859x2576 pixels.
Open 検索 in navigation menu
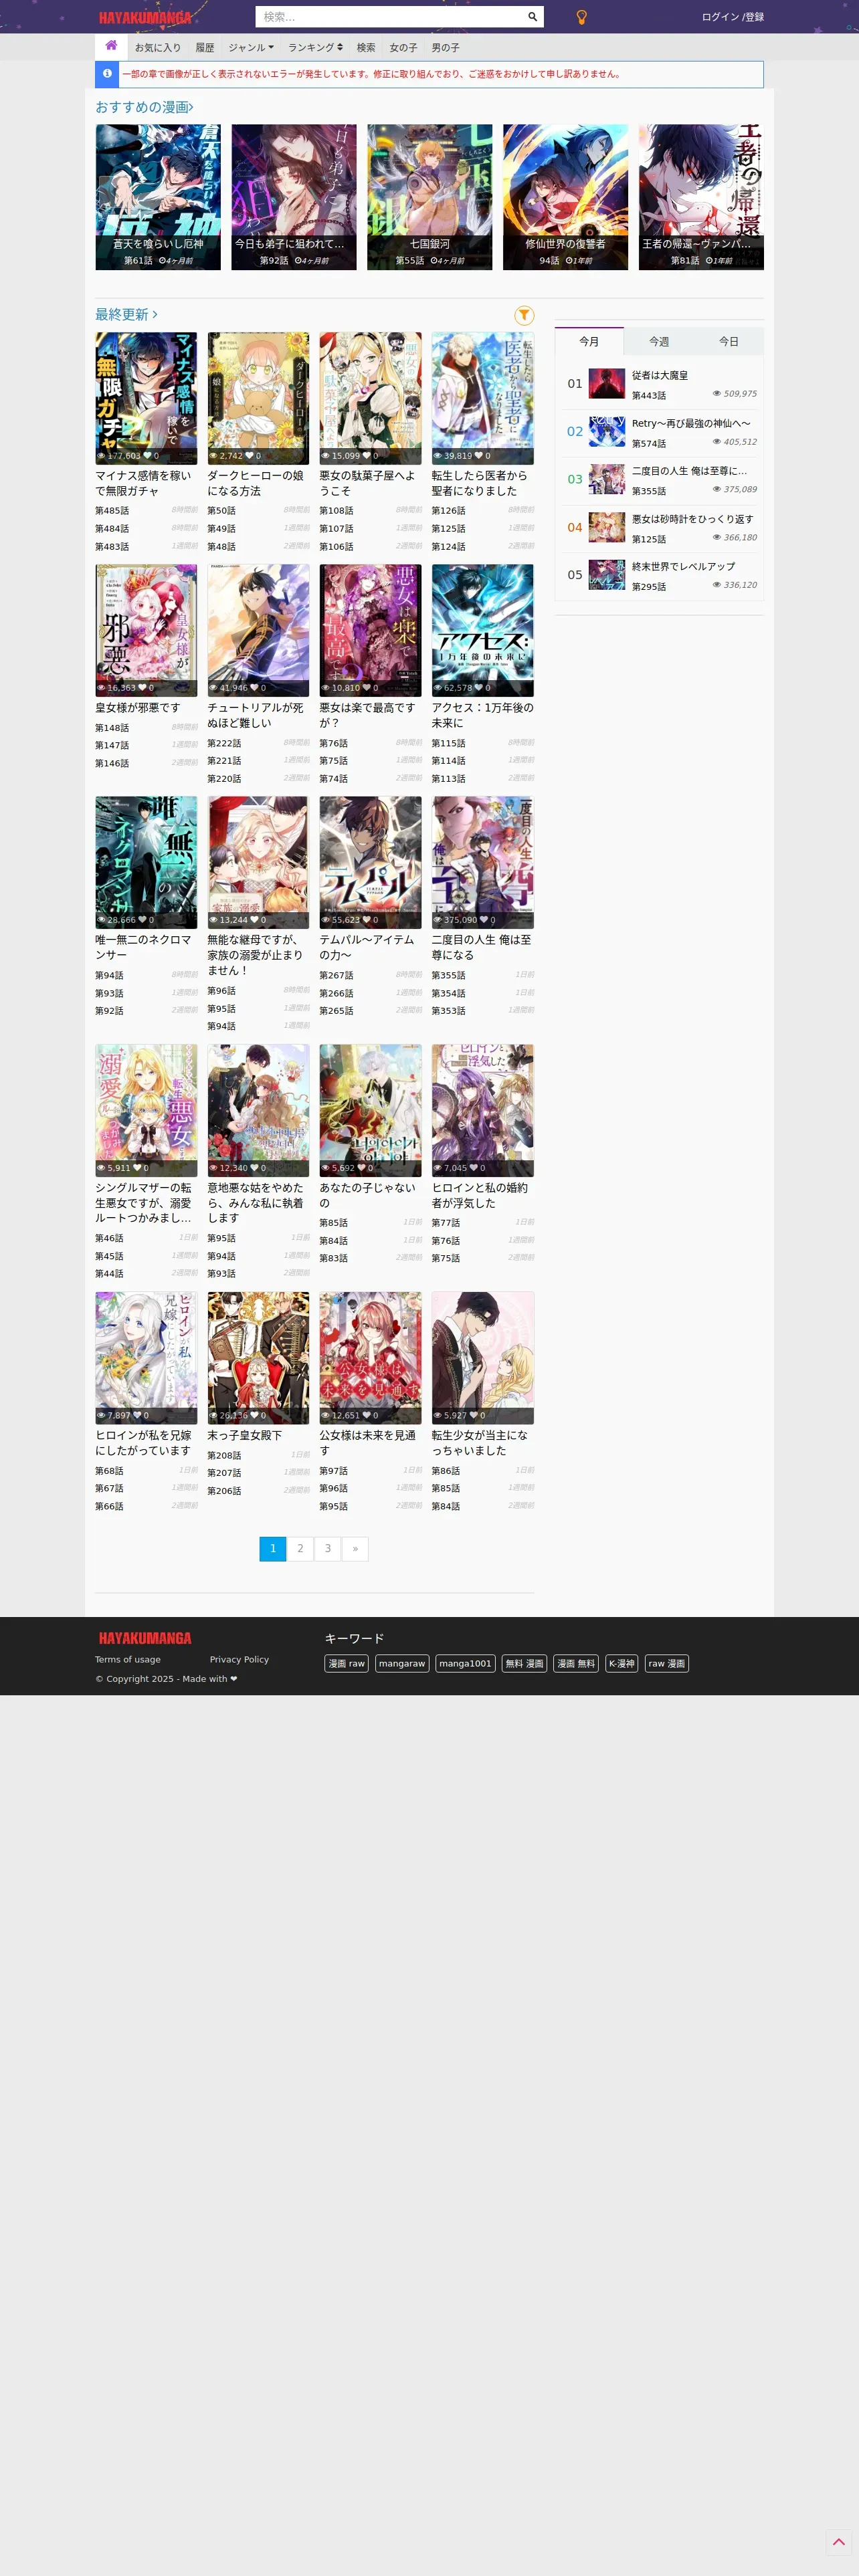point(366,47)
